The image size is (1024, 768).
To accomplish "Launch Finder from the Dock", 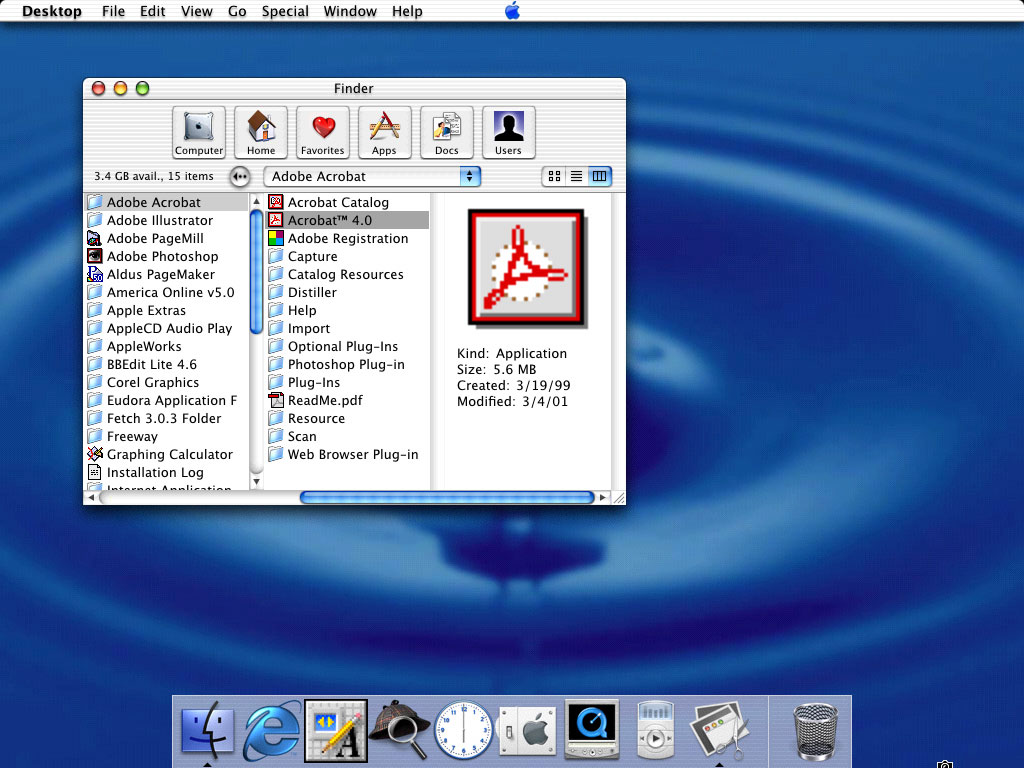I will pyautogui.click(x=208, y=731).
